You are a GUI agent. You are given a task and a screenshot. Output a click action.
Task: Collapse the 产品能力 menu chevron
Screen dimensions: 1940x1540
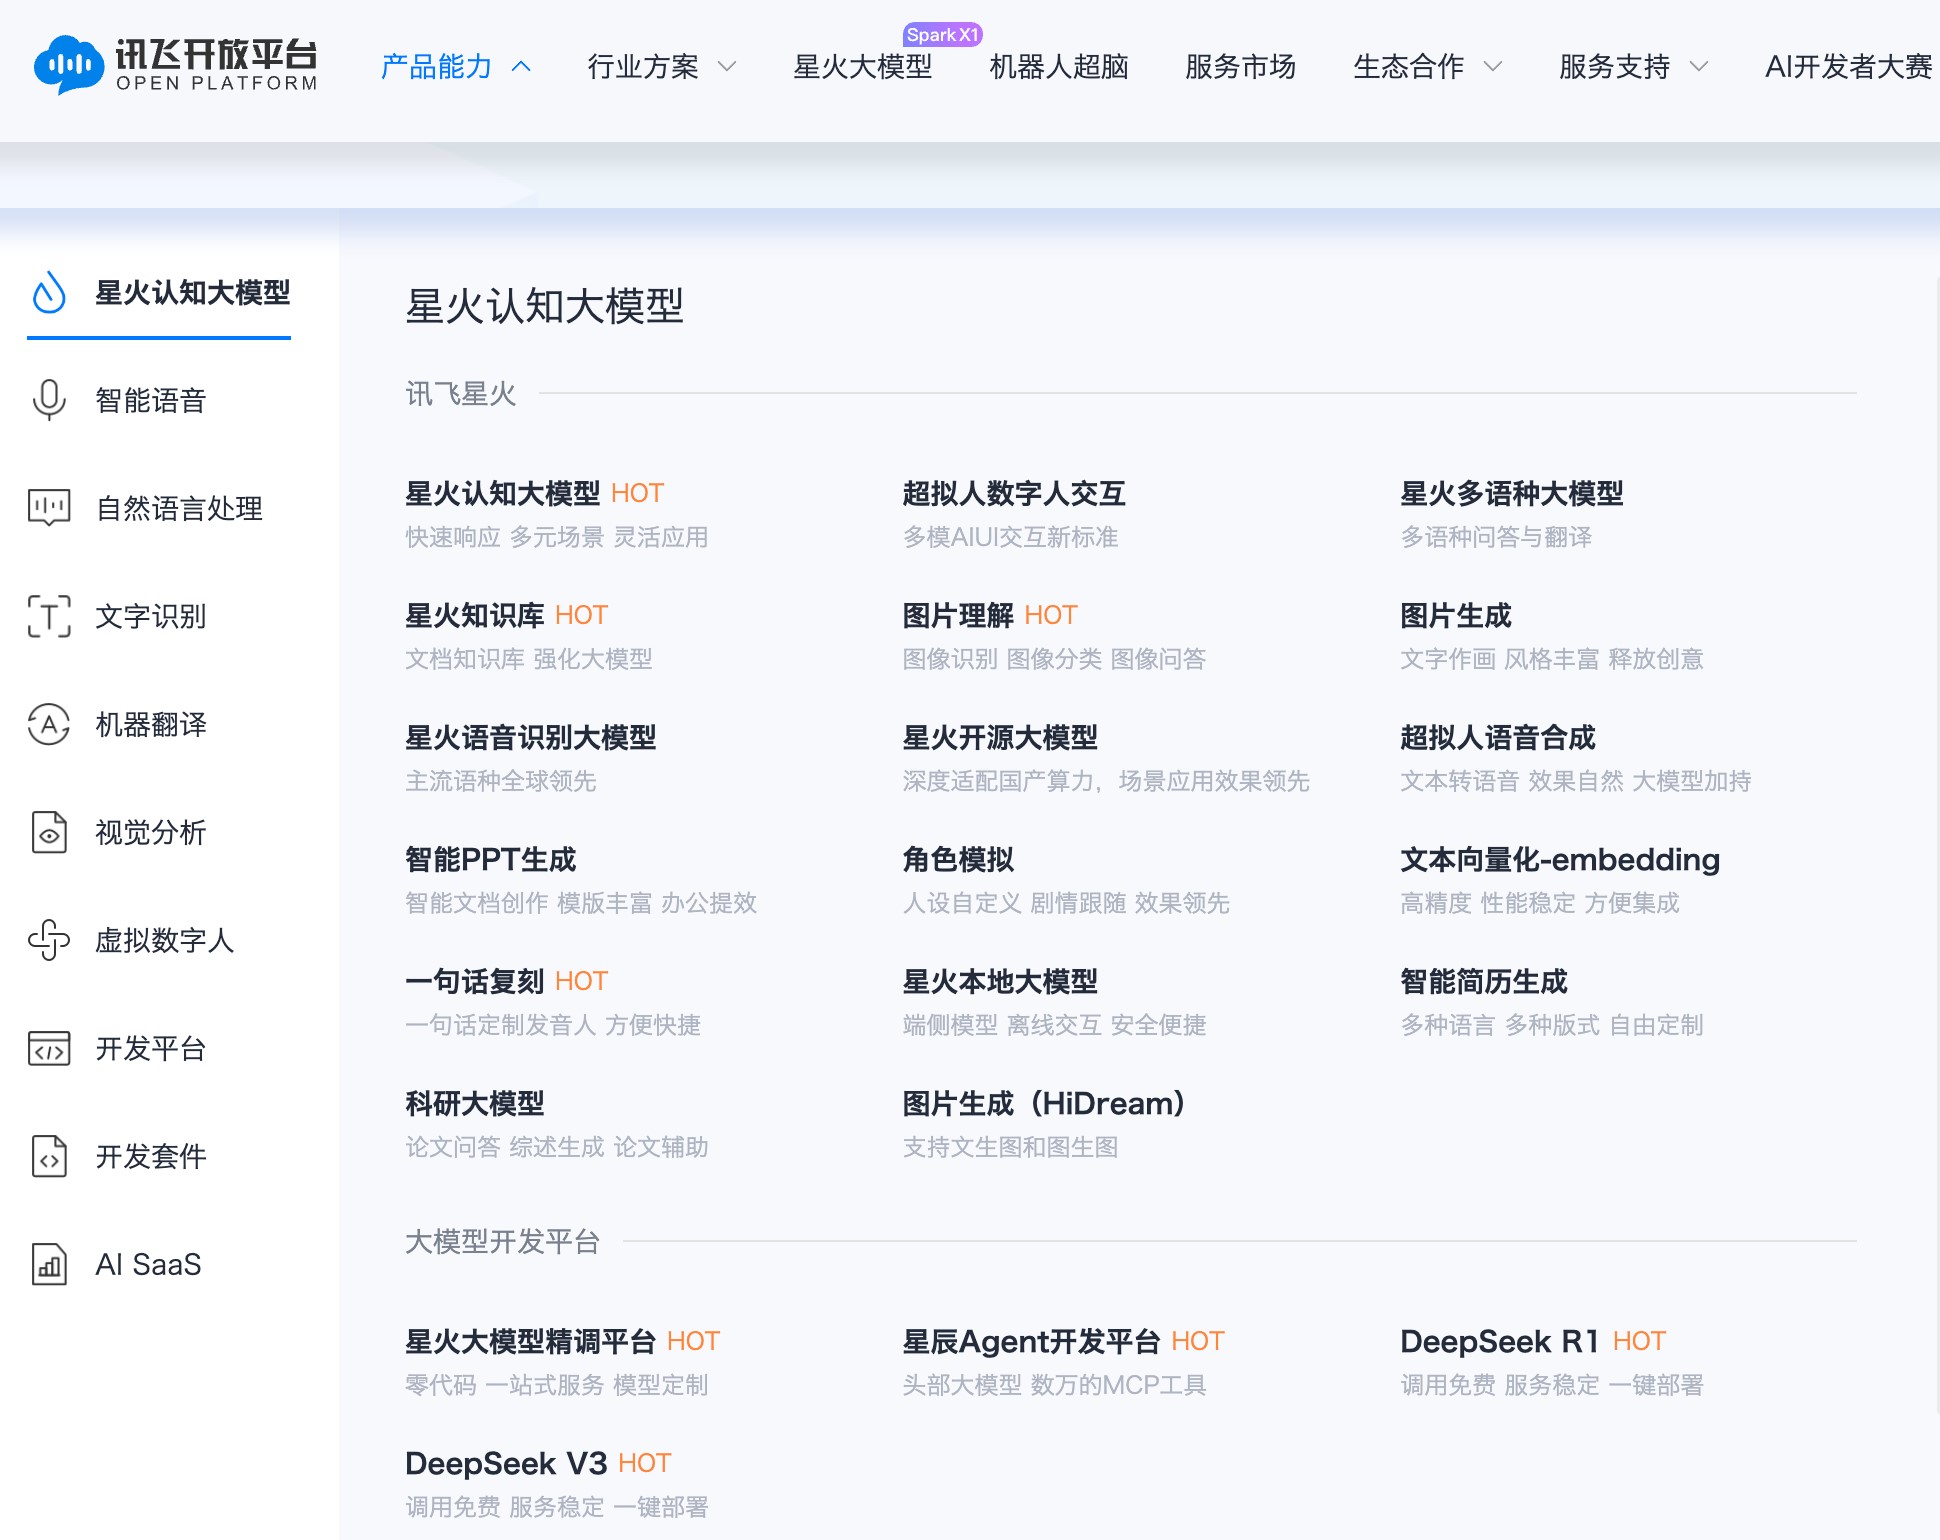(x=521, y=67)
